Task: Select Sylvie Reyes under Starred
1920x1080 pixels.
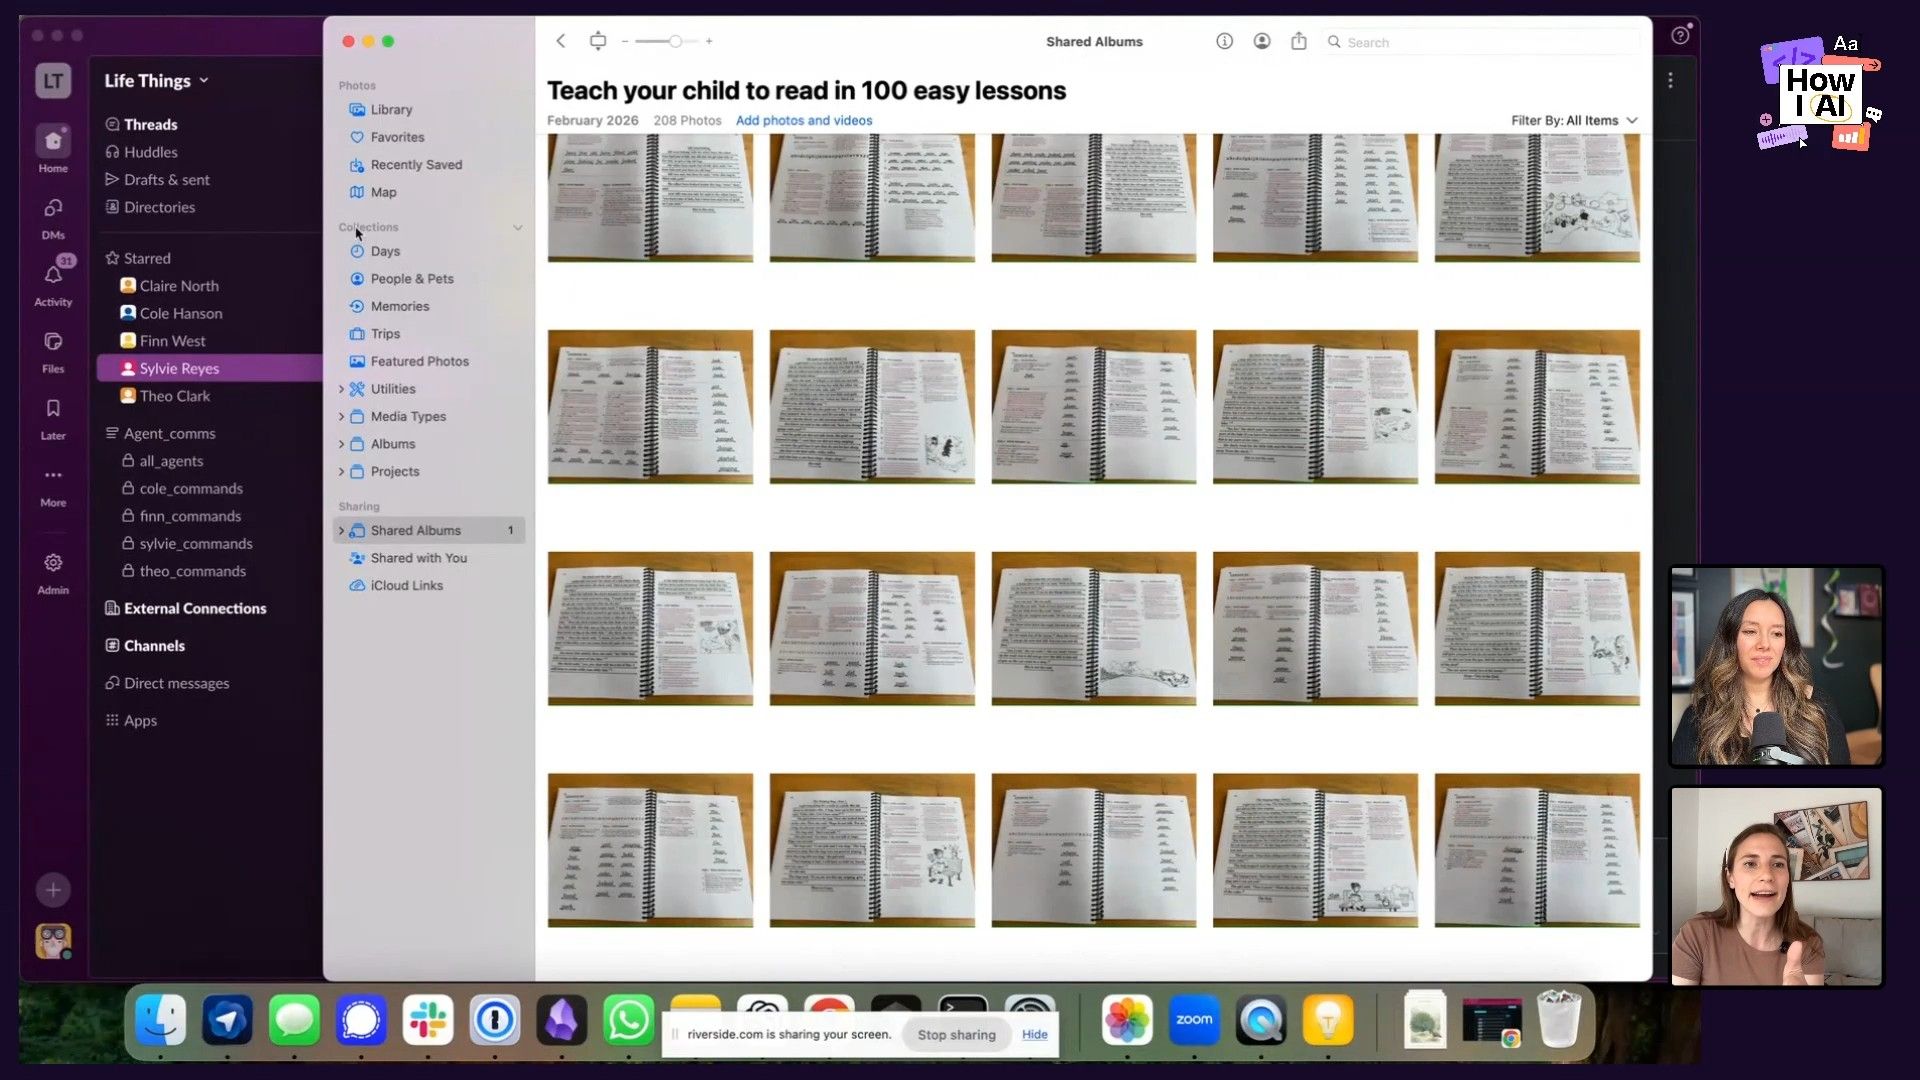Action: (x=180, y=368)
